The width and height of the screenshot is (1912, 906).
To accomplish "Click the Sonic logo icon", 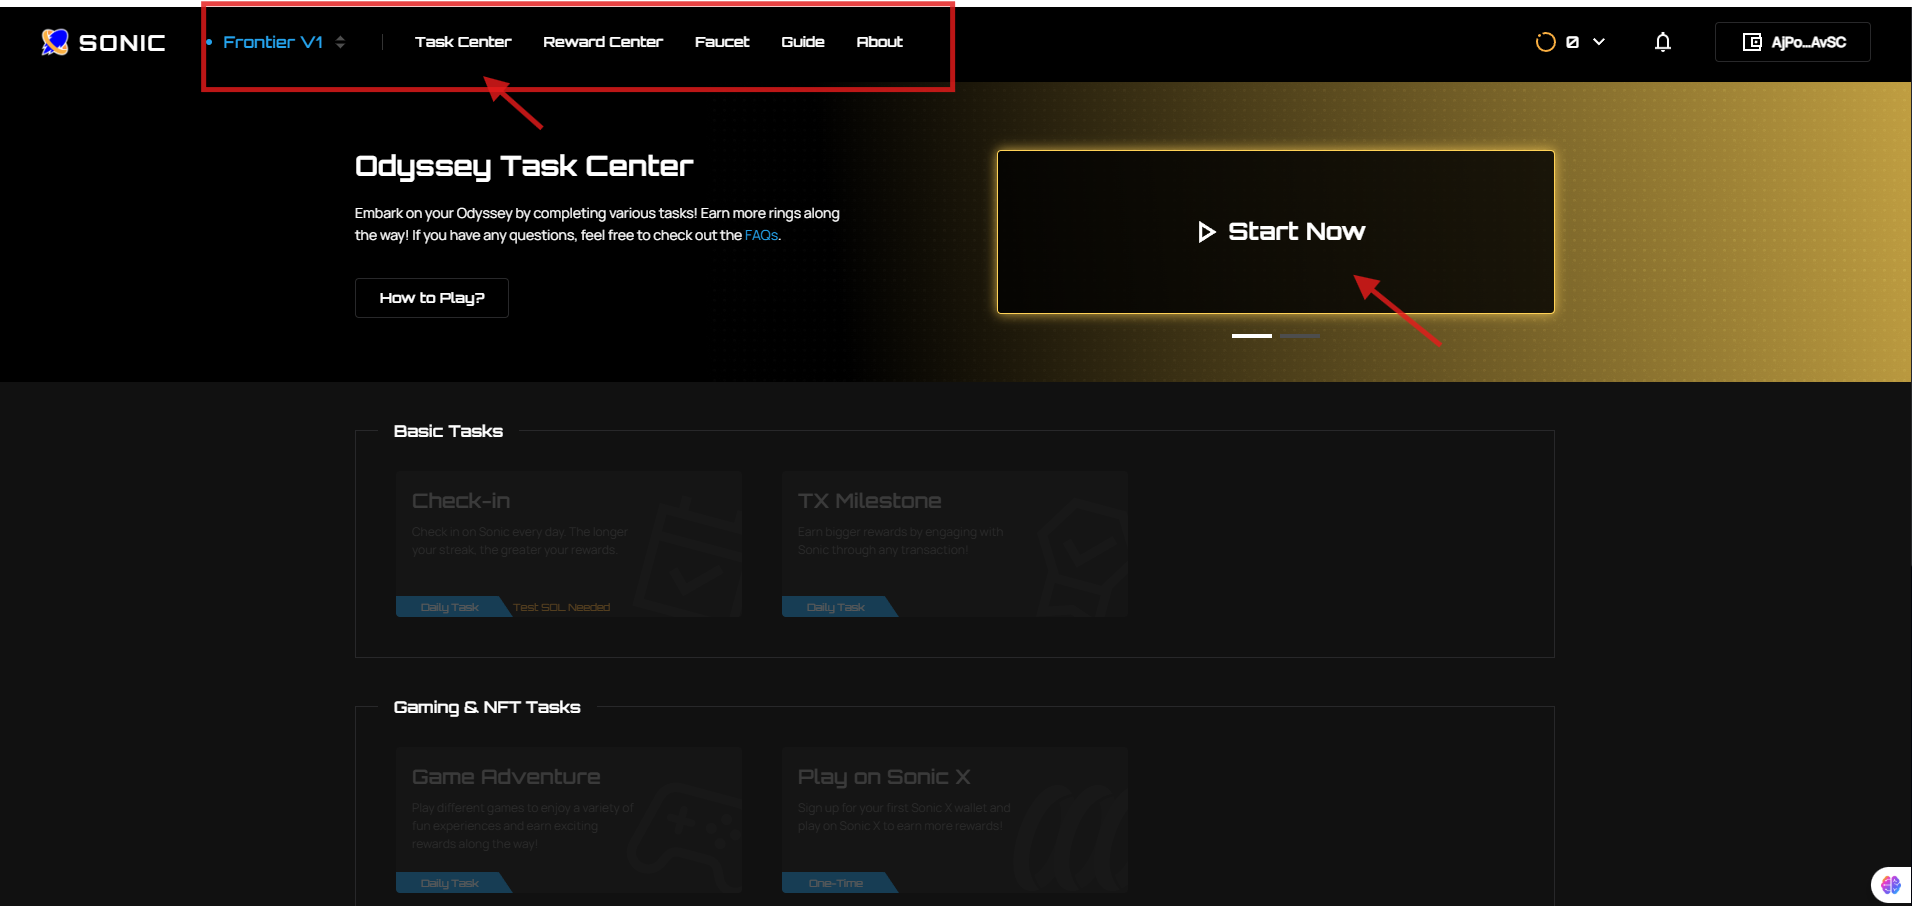I will click(x=55, y=42).
